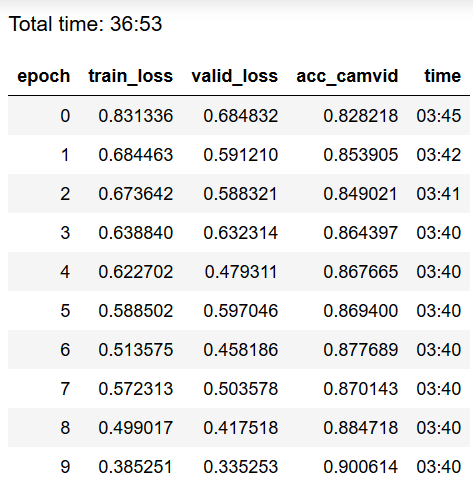Click accuracy value 0.853905 in epoch 1
This screenshot has width=473, height=482.
361,155
